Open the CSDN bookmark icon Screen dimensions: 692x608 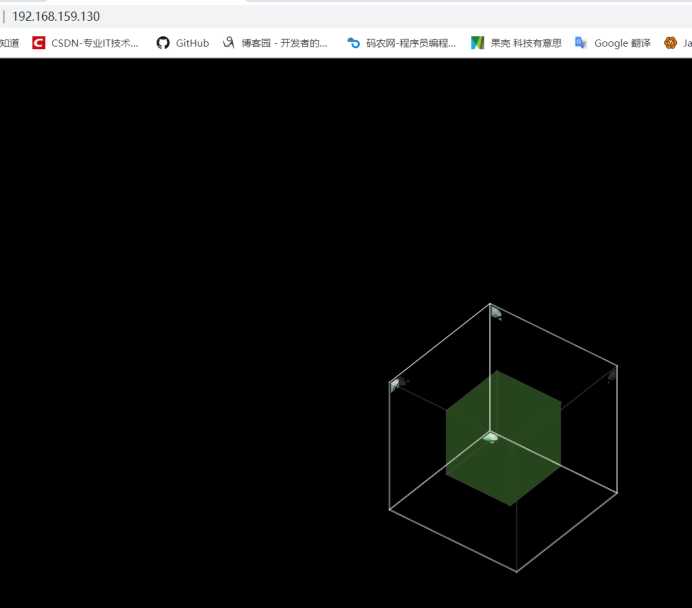click(38, 43)
